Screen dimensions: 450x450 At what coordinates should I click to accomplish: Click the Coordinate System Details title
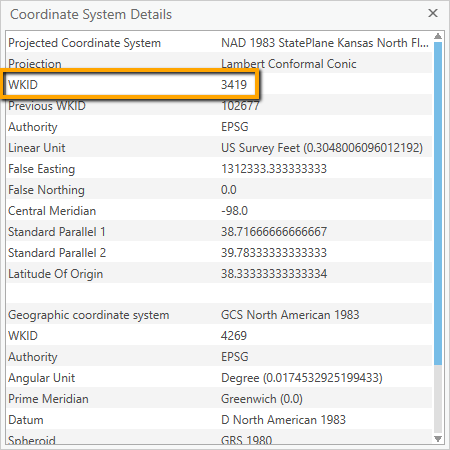point(91,15)
